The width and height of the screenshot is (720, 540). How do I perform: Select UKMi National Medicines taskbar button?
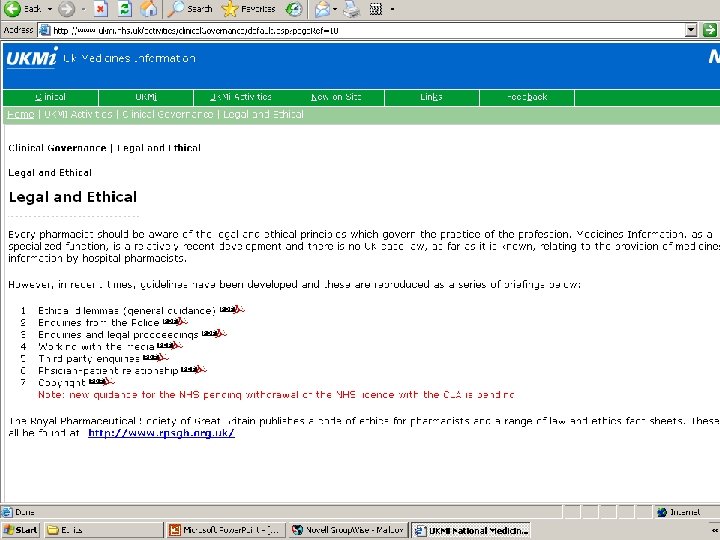tap(471, 530)
